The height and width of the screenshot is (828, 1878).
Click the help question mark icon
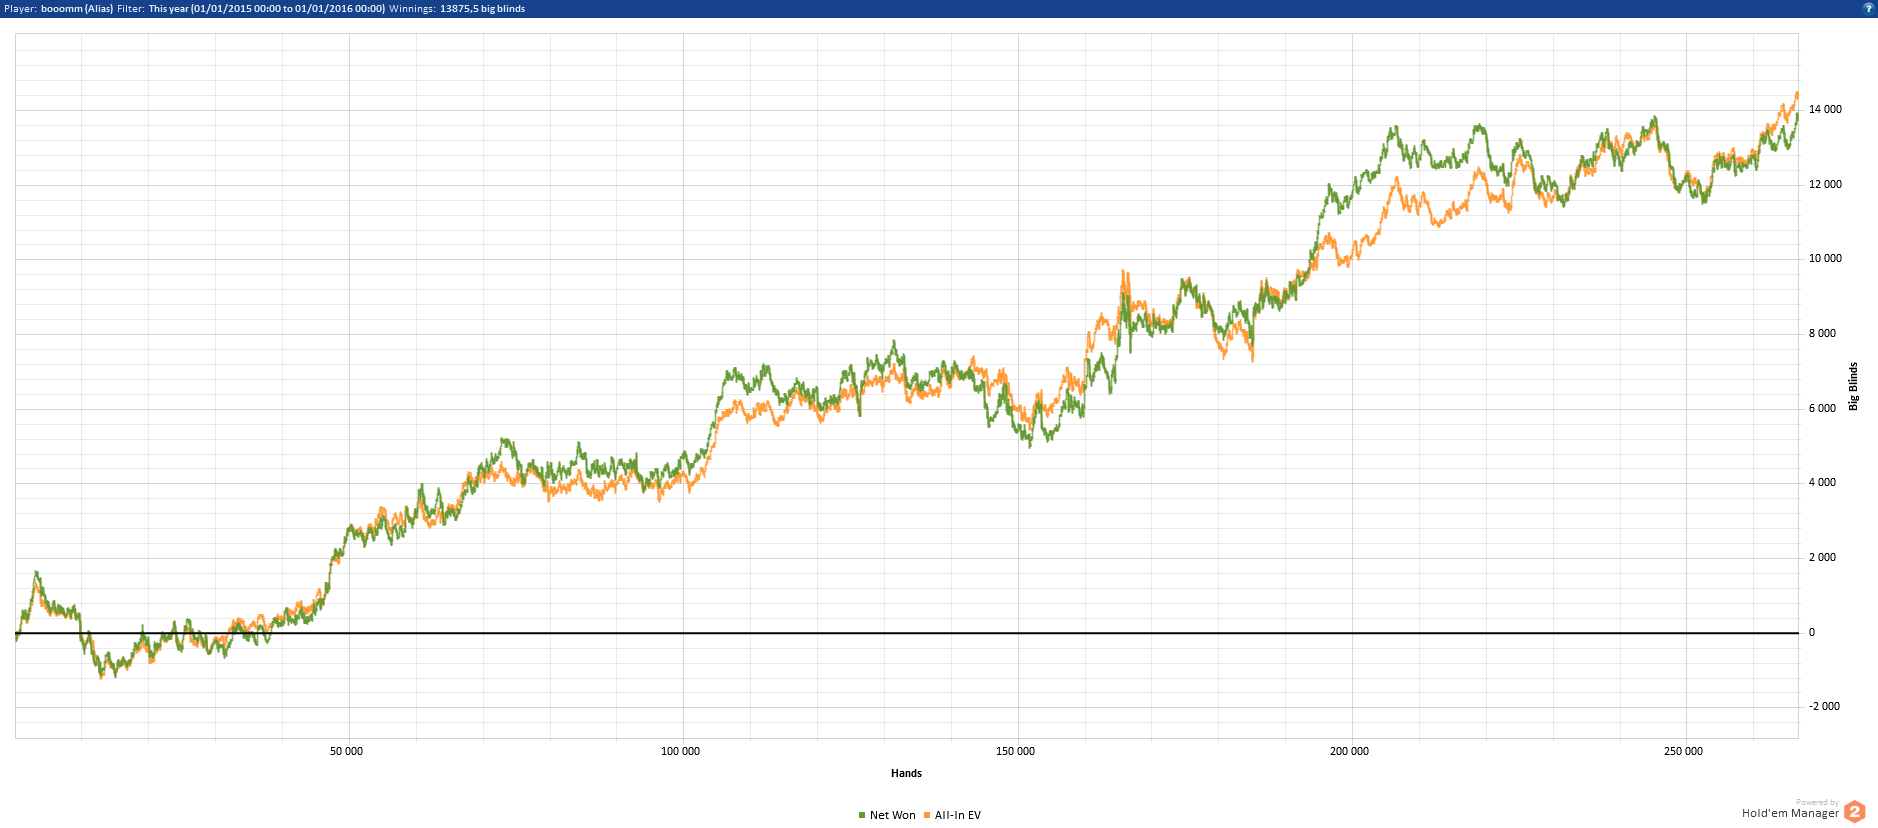(x=1867, y=8)
